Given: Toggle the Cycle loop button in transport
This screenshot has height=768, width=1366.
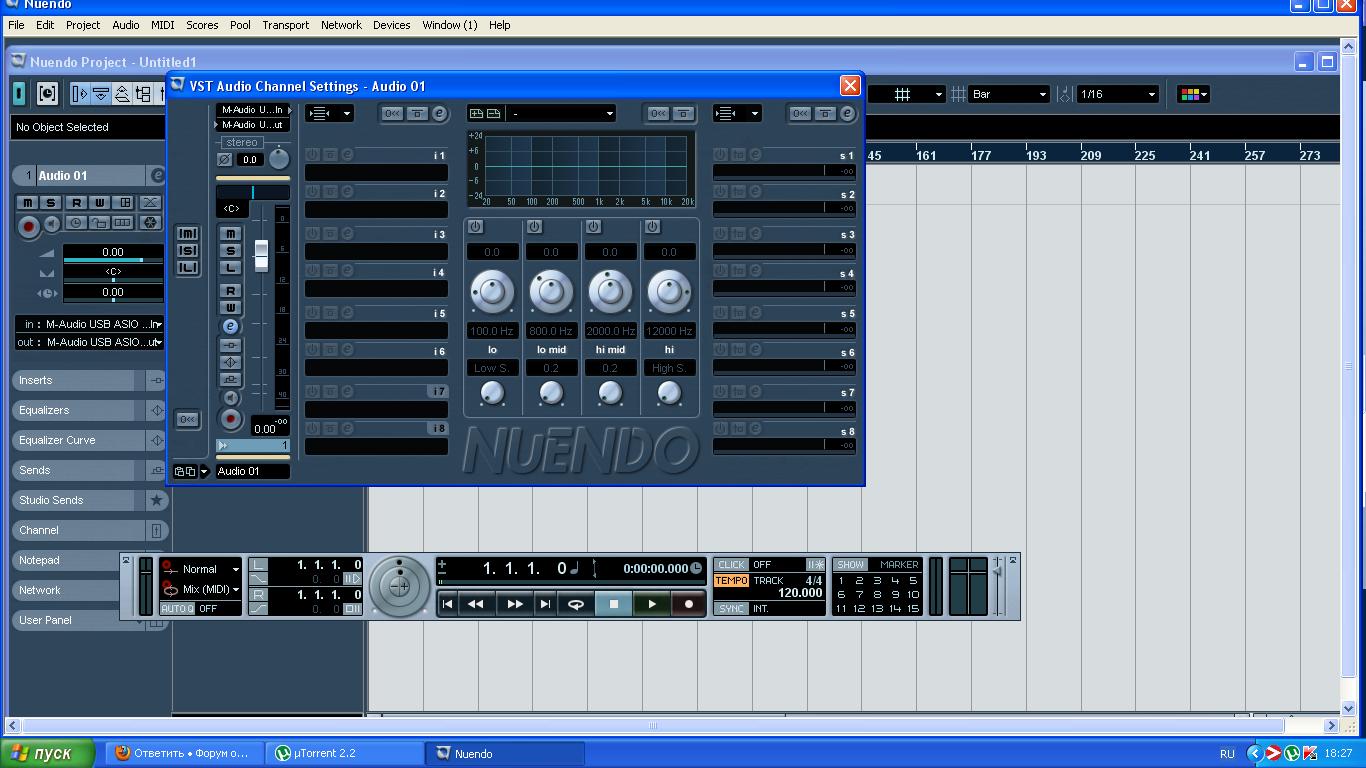Looking at the screenshot, I should (576, 604).
